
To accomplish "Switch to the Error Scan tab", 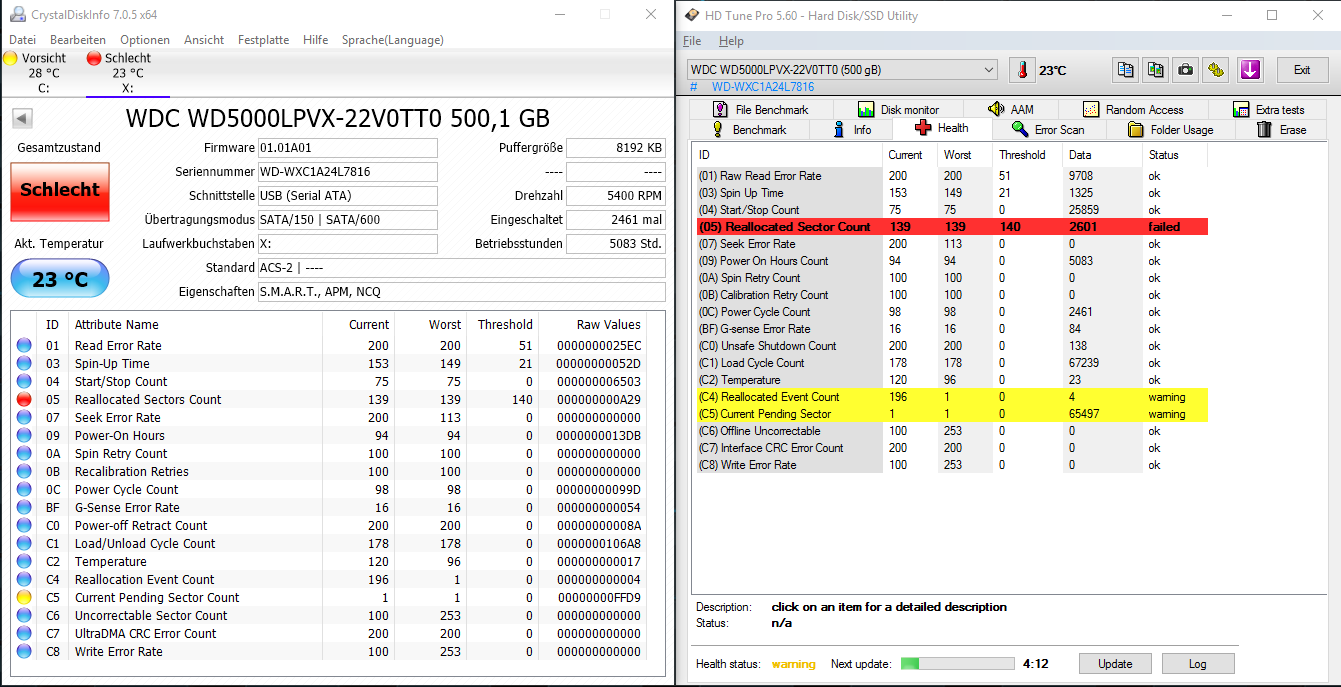I will coord(1048,130).
